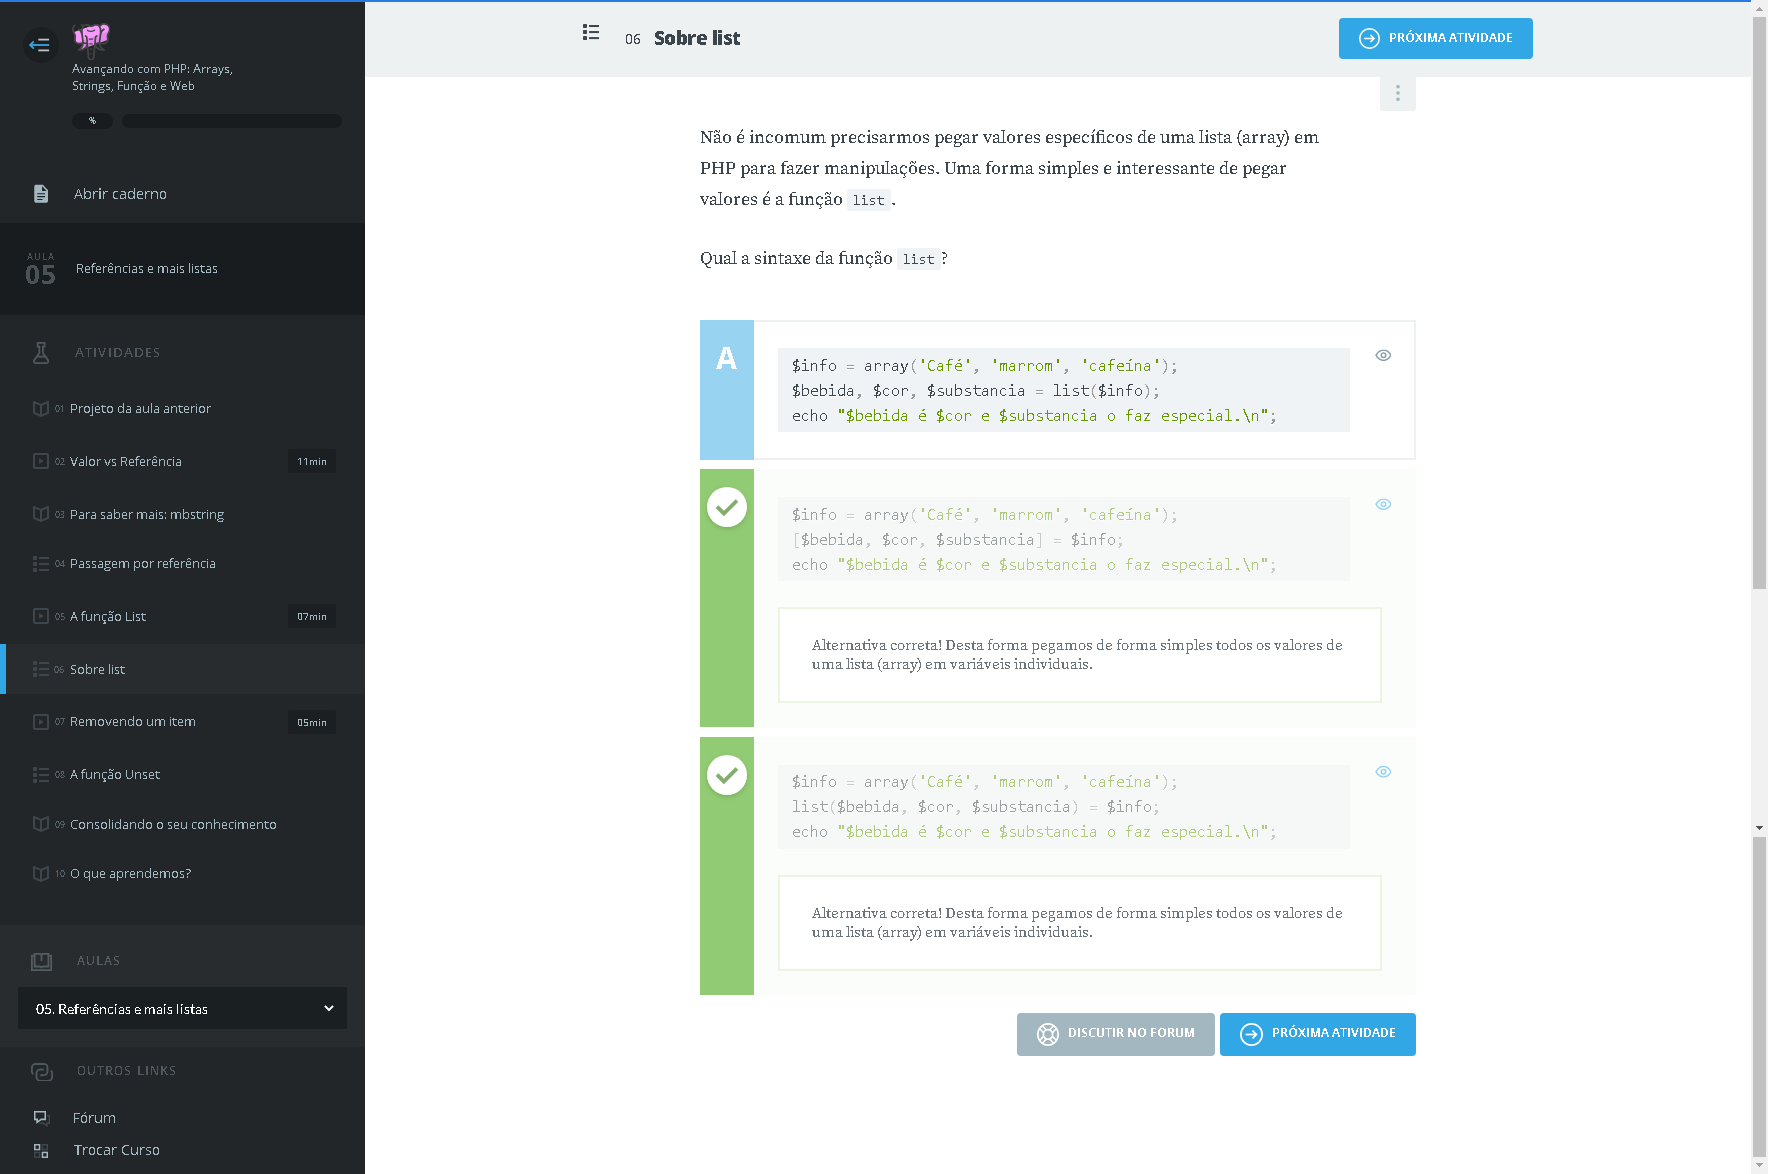Toggle eye icon on alternative A

(1383, 355)
